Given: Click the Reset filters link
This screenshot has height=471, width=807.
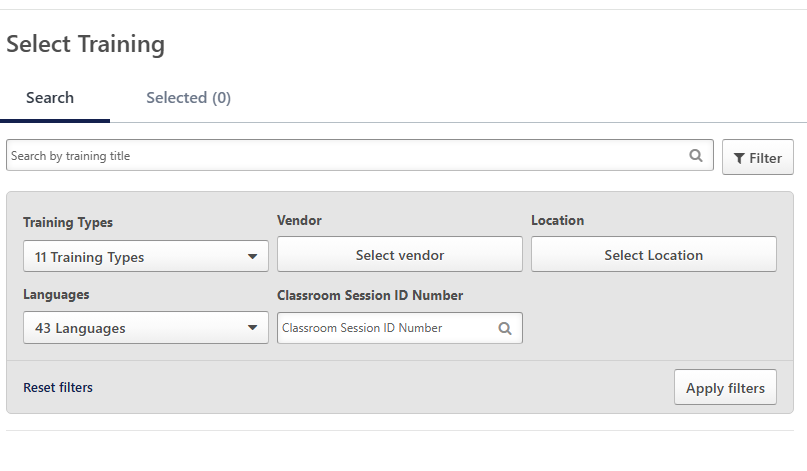Looking at the screenshot, I should [x=58, y=387].
